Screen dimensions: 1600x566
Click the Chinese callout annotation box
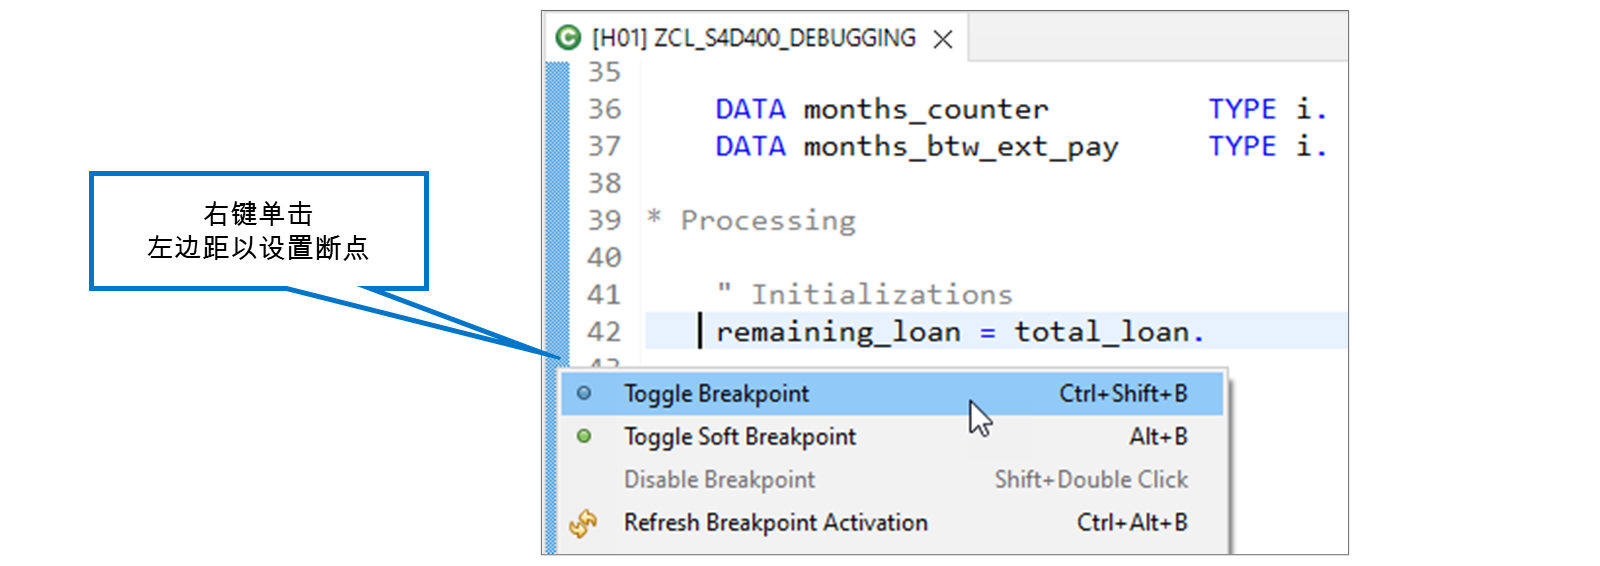point(259,231)
